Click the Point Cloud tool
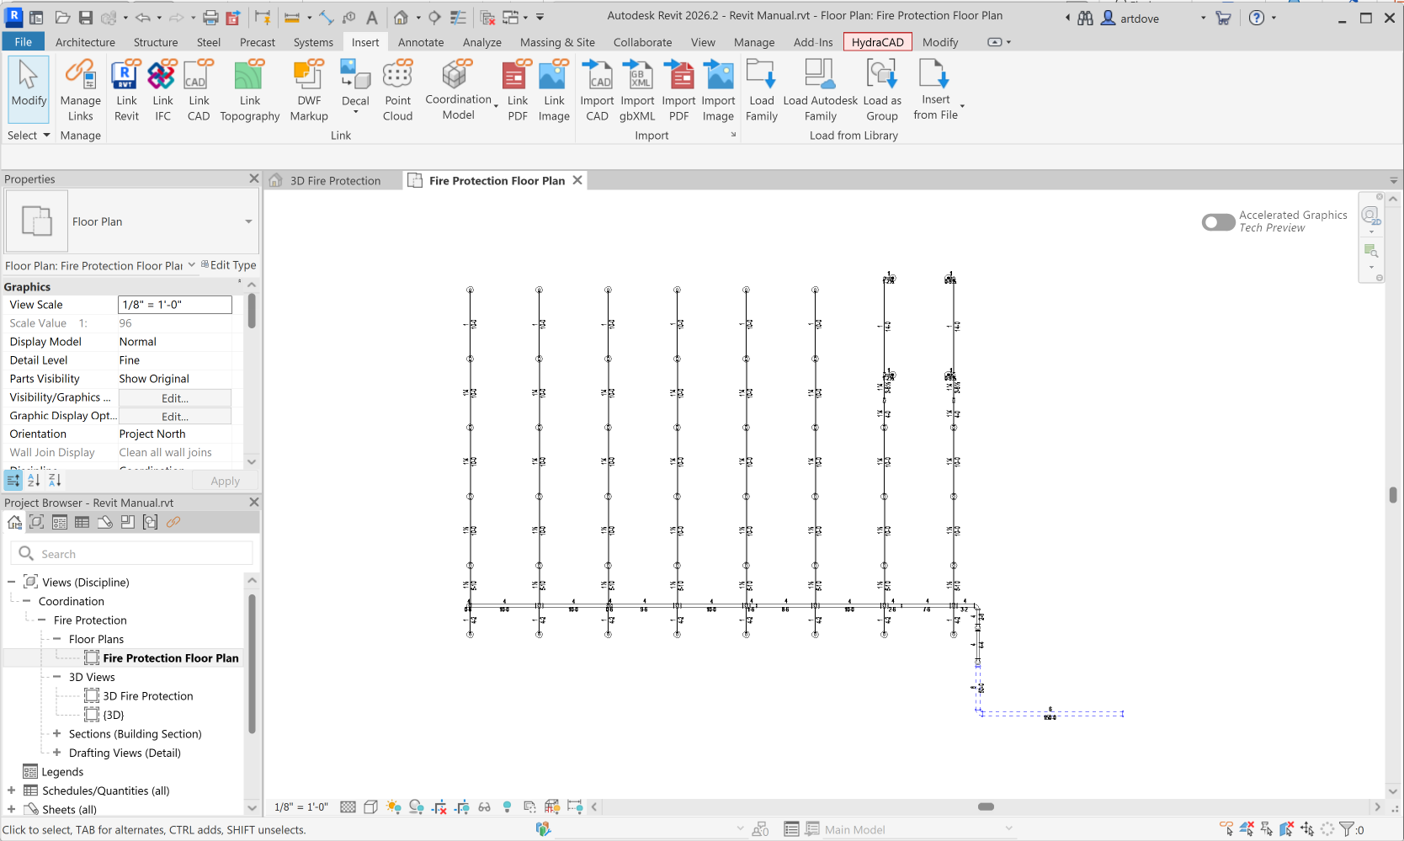Image resolution: width=1404 pixels, height=841 pixels. coord(397,90)
